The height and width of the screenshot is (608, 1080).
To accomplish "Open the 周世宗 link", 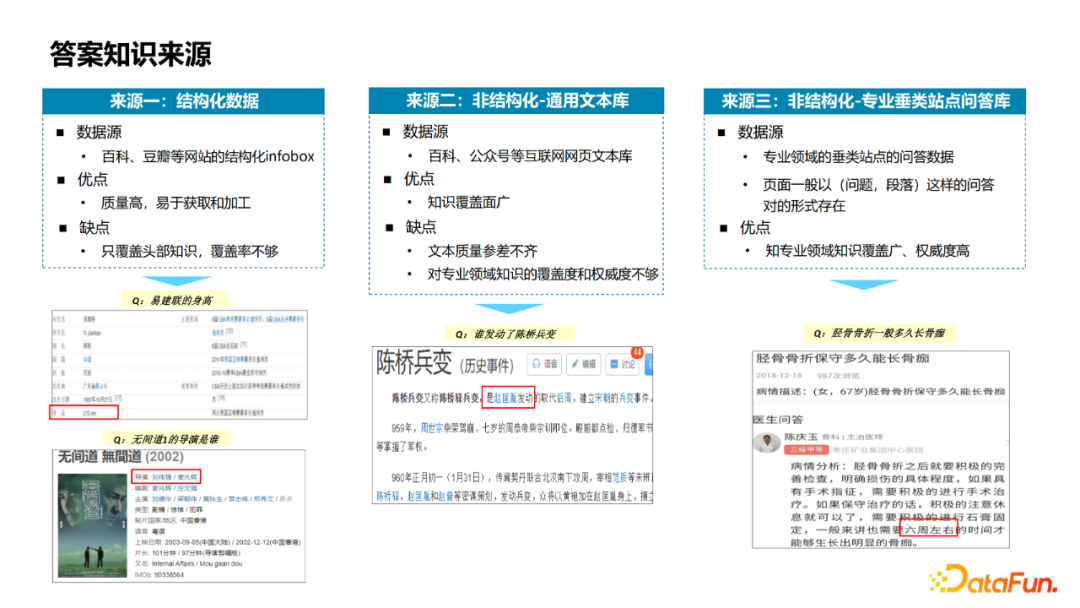I will [431, 425].
